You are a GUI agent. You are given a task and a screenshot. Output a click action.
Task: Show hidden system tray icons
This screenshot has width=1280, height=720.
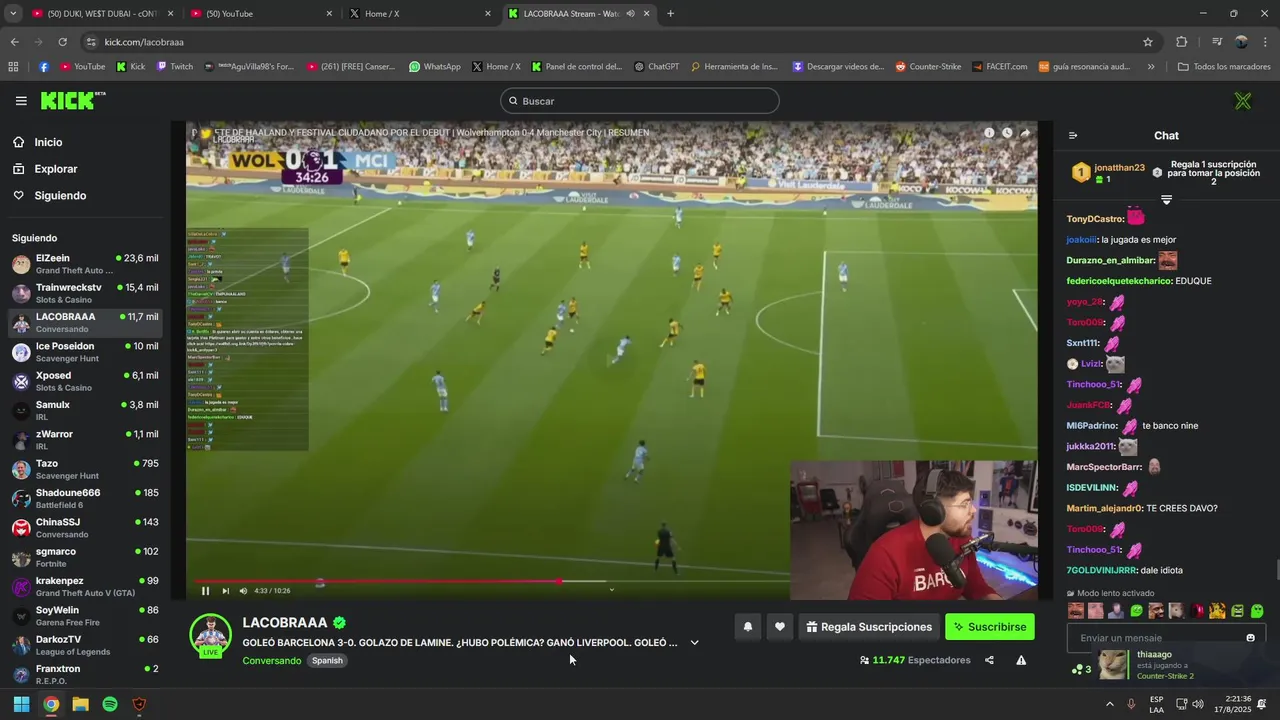(1111, 704)
